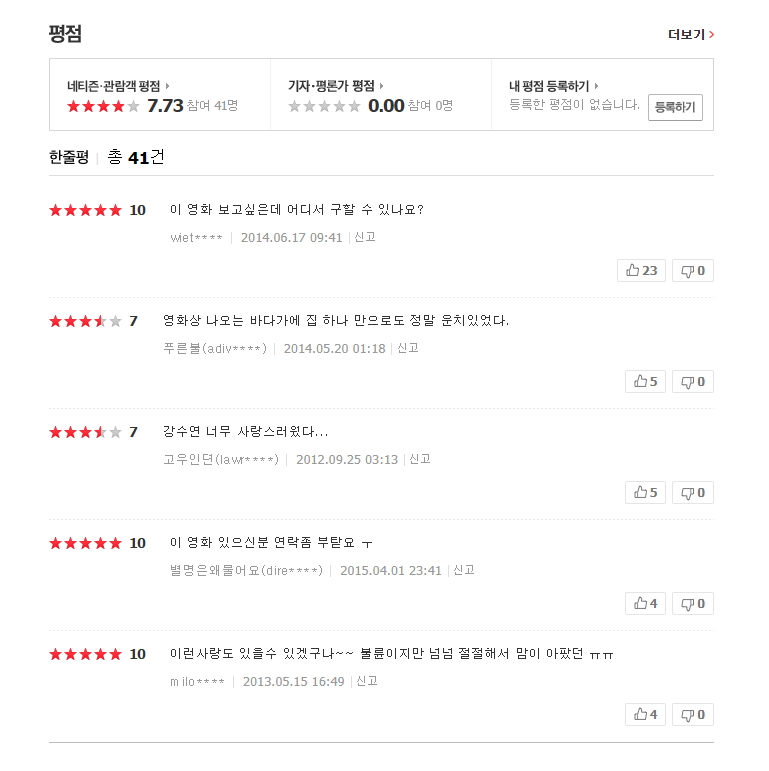Thumbs-up the 별명은왜물어요 review
This screenshot has height=771, width=769.
644,604
